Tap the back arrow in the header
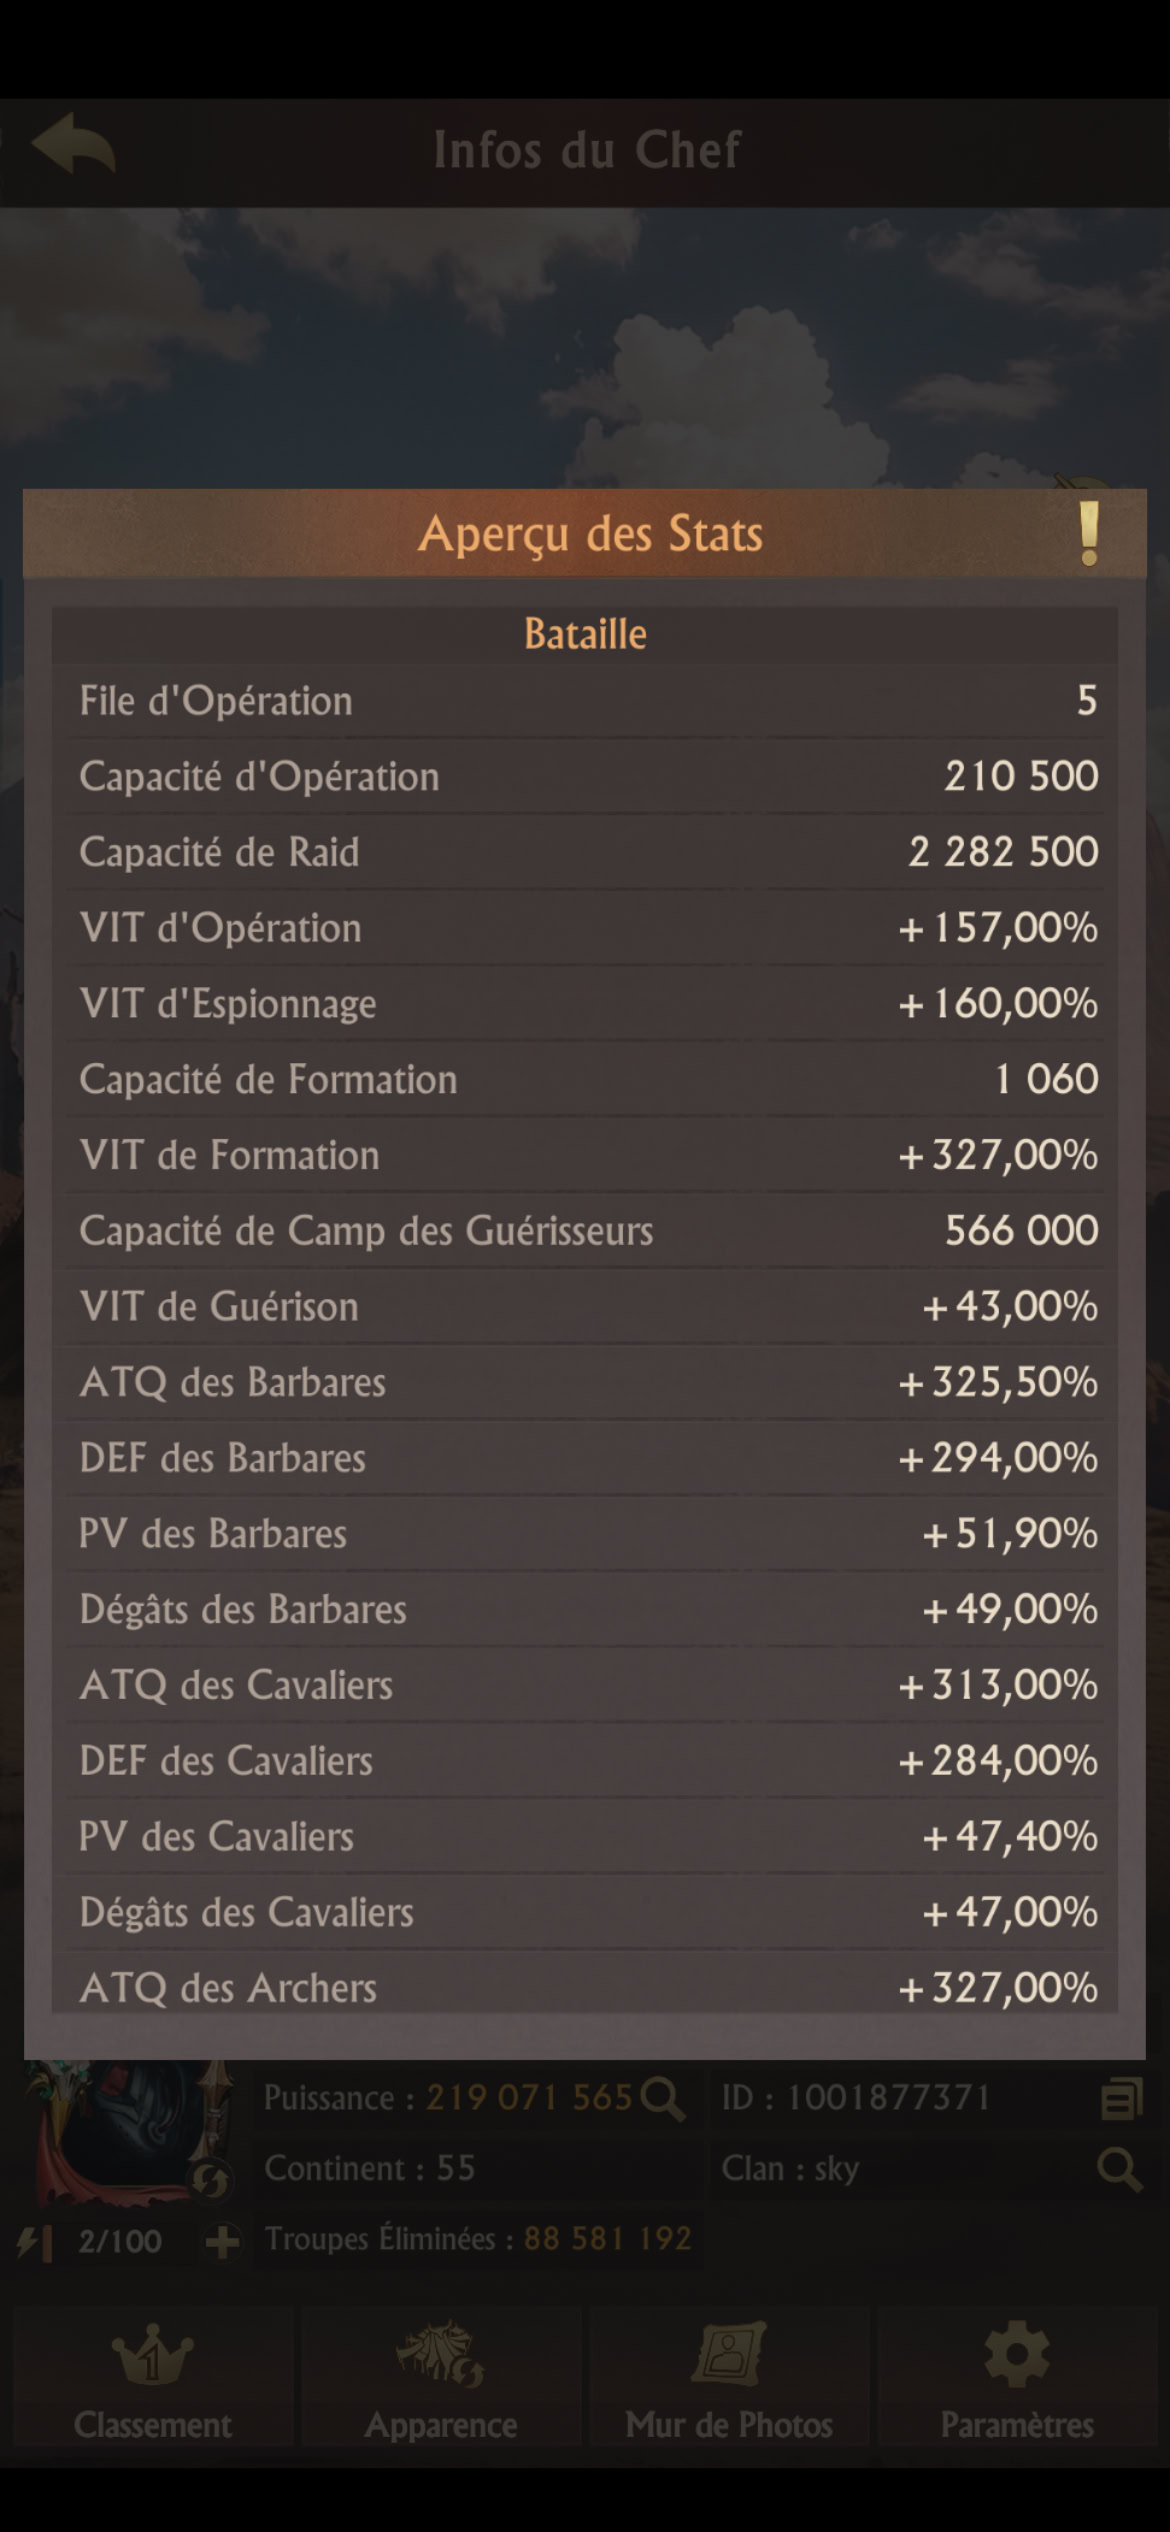Image resolution: width=1170 pixels, height=2532 pixels. tap(74, 146)
